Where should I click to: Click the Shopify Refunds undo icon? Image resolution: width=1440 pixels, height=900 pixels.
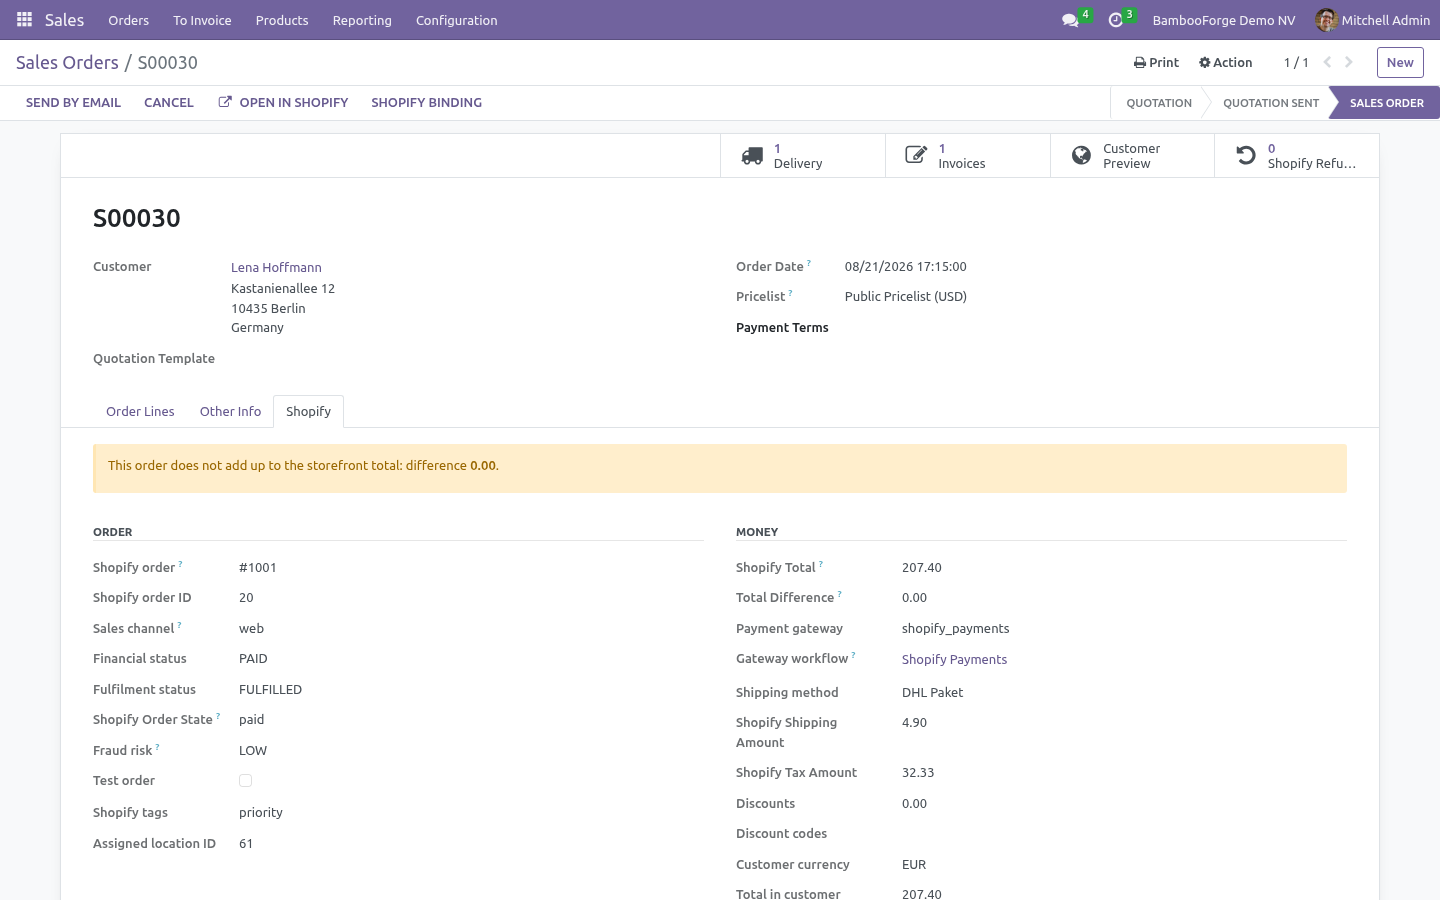click(x=1246, y=155)
